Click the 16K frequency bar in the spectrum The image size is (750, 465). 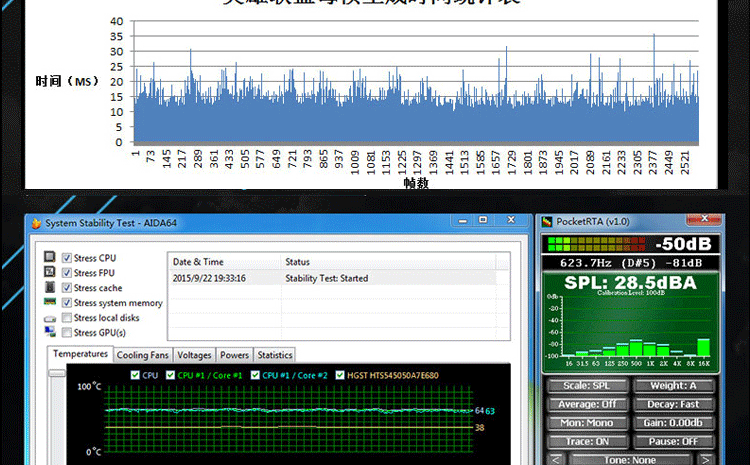click(x=704, y=347)
